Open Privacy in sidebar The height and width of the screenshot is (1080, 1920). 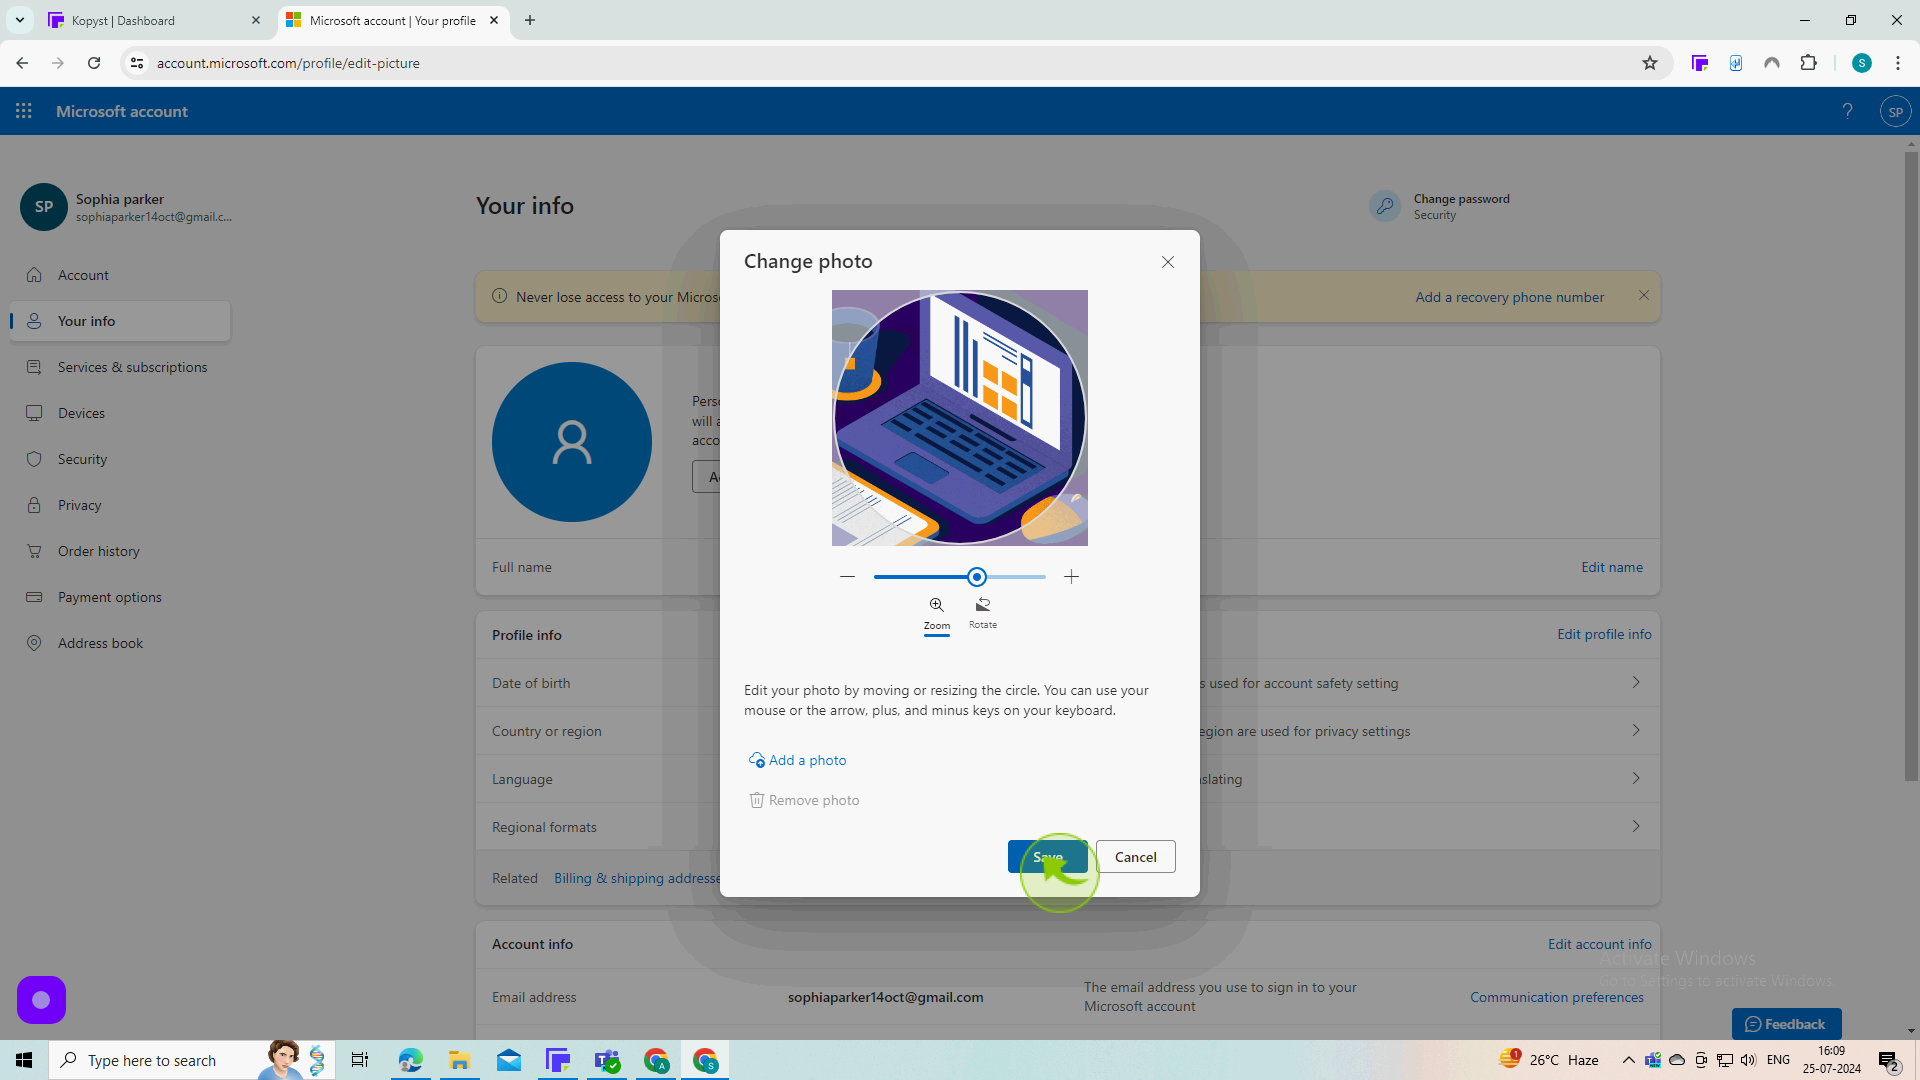point(120,505)
